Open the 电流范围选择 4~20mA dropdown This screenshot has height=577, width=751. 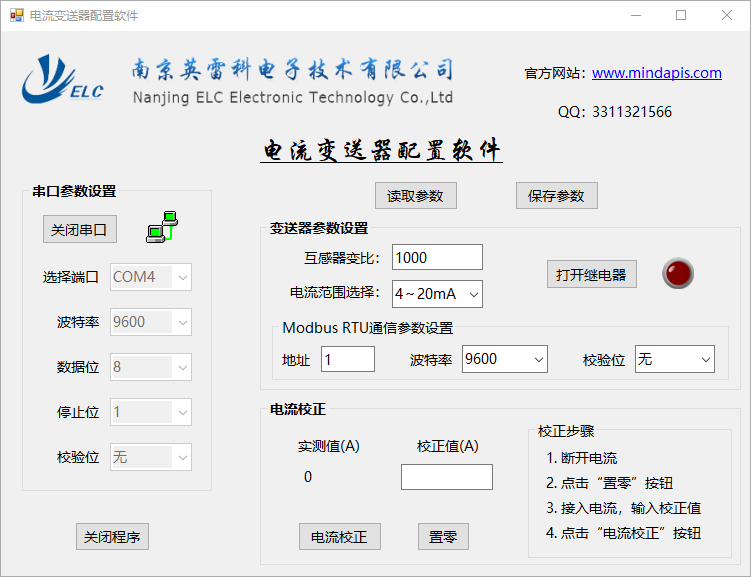(437, 294)
